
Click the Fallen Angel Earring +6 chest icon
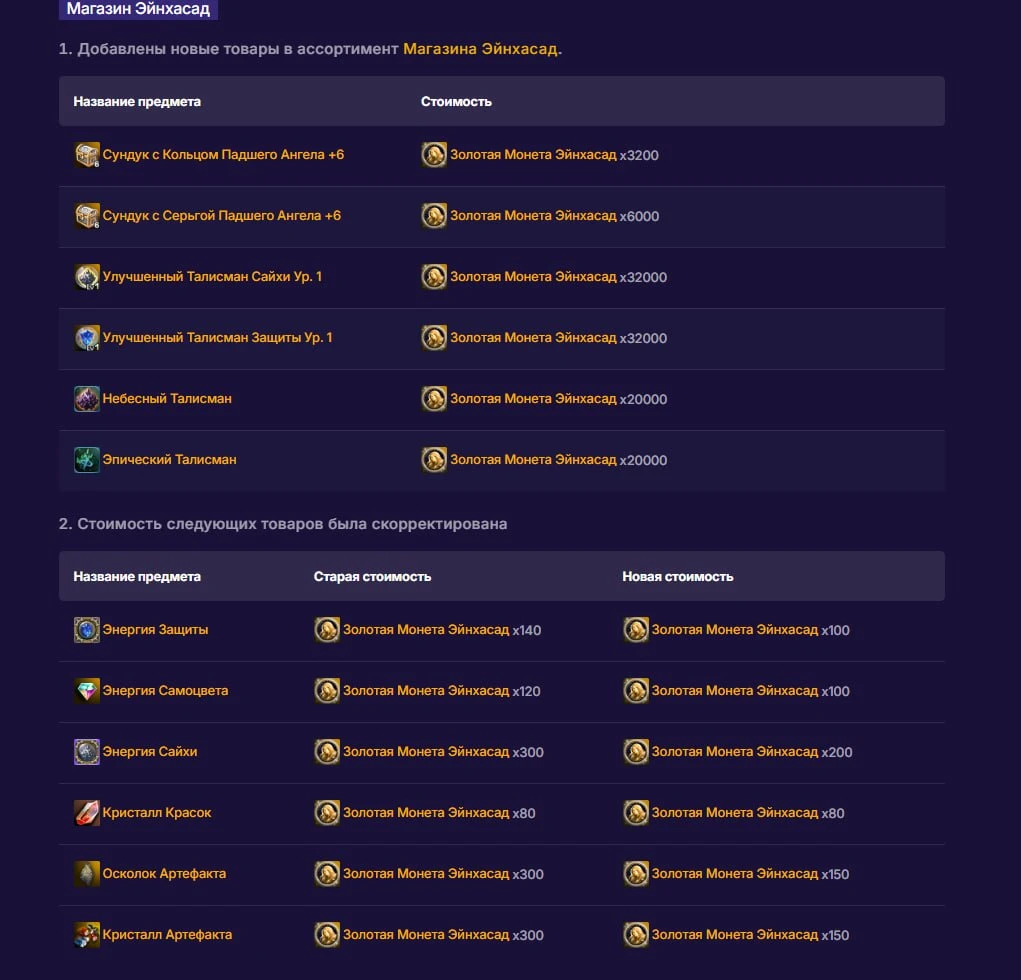87,216
